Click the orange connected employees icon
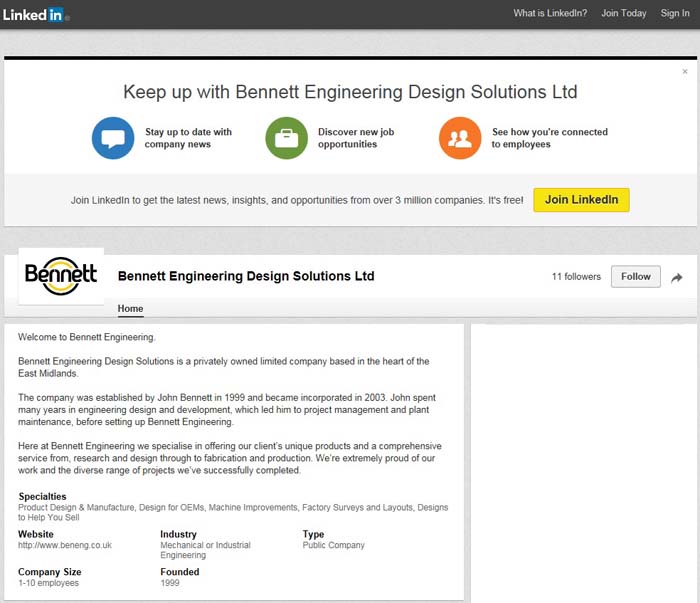This screenshot has height=603, width=700. click(x=460, y=138)
